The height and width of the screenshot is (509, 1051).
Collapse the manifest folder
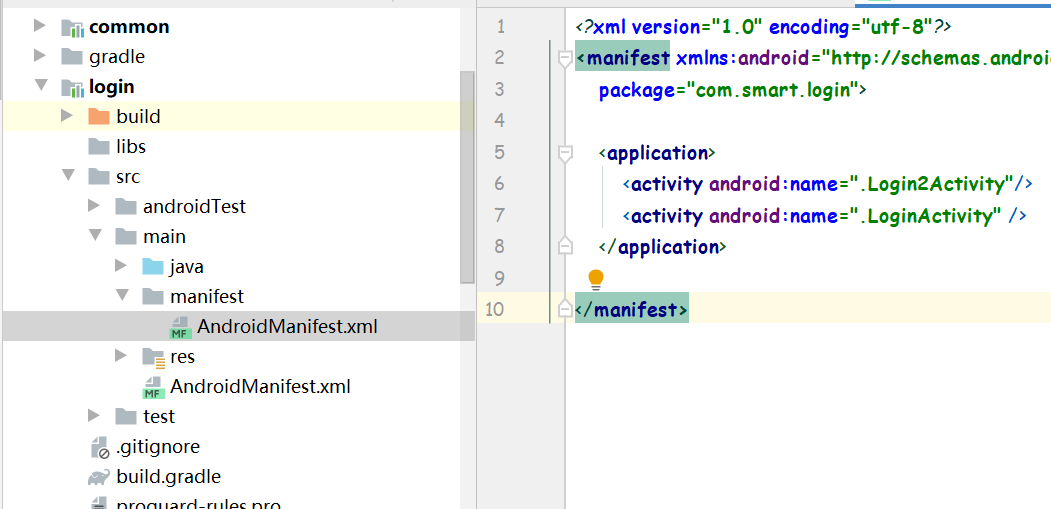(121, 295)
